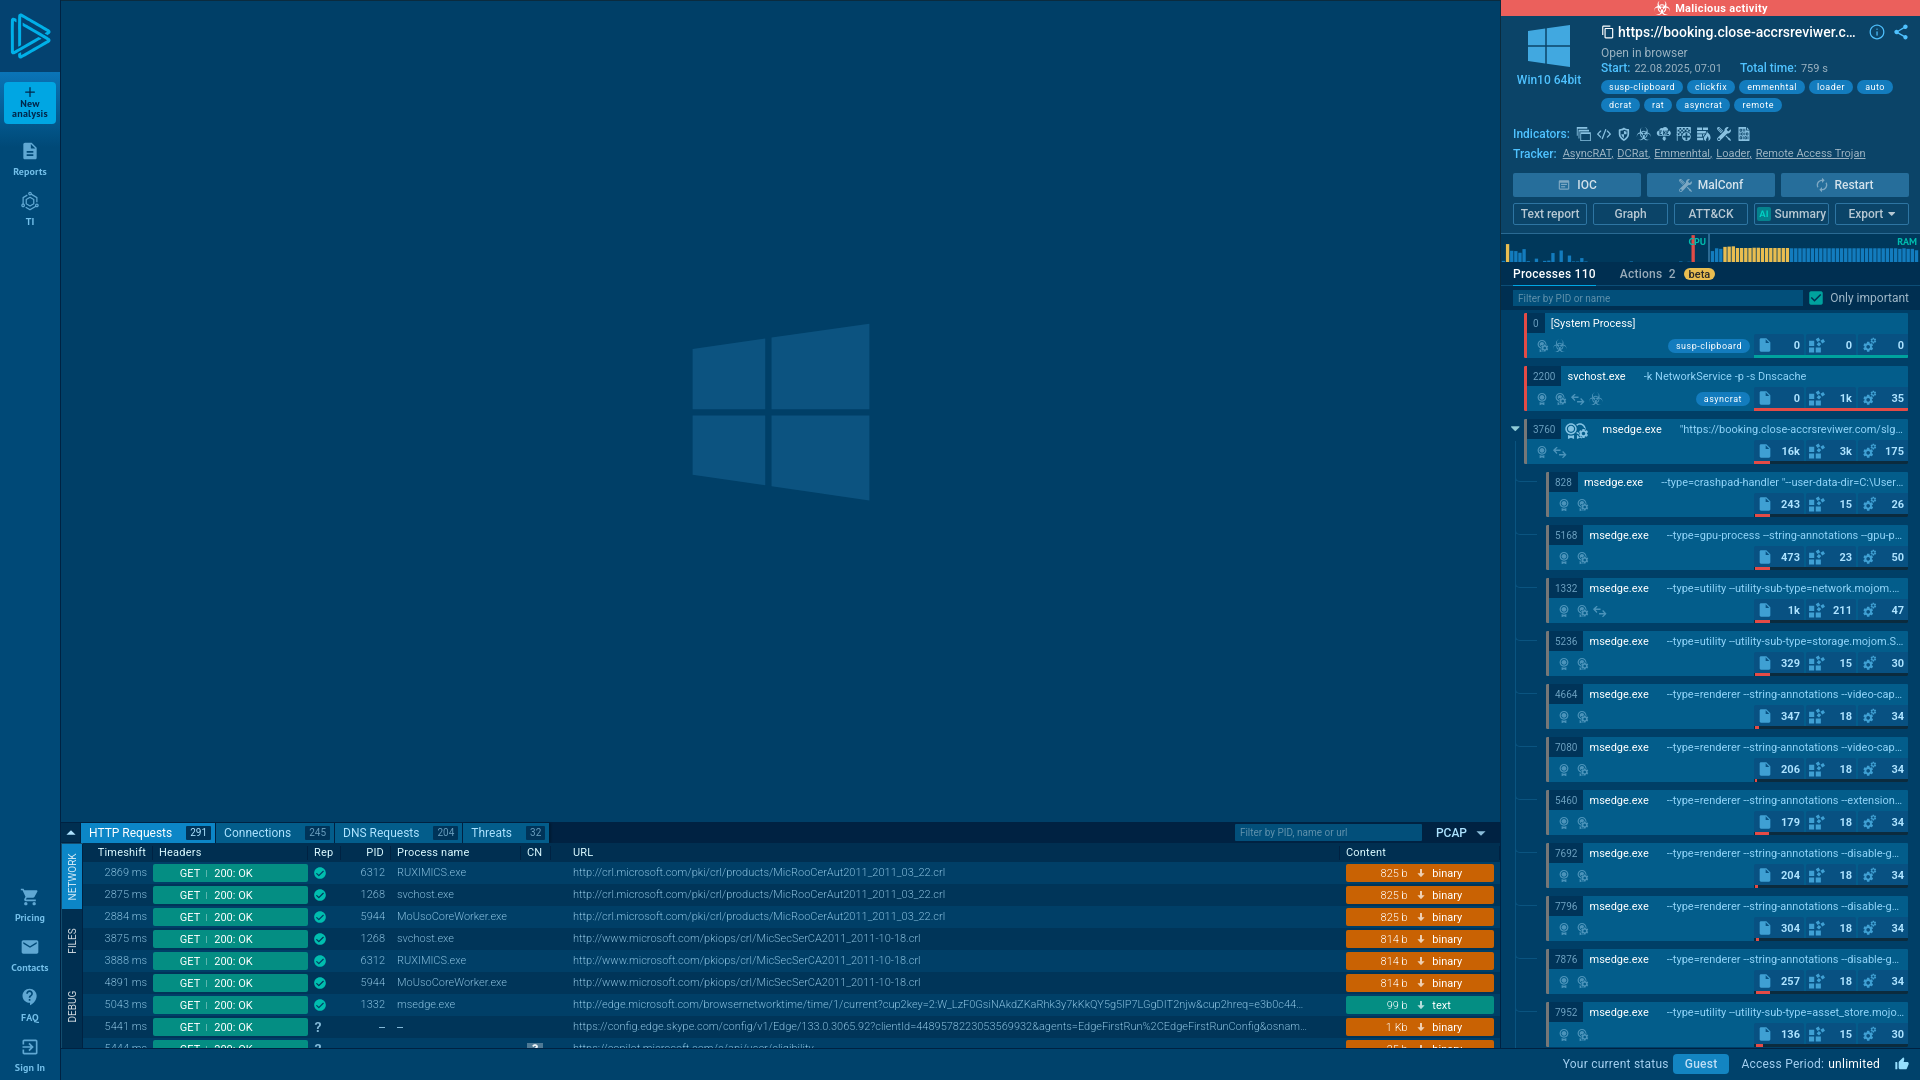This screenshot has width=1920, height=1080.
Task: Select svchost.exe 2200 process row
Action: [1716, 388]
